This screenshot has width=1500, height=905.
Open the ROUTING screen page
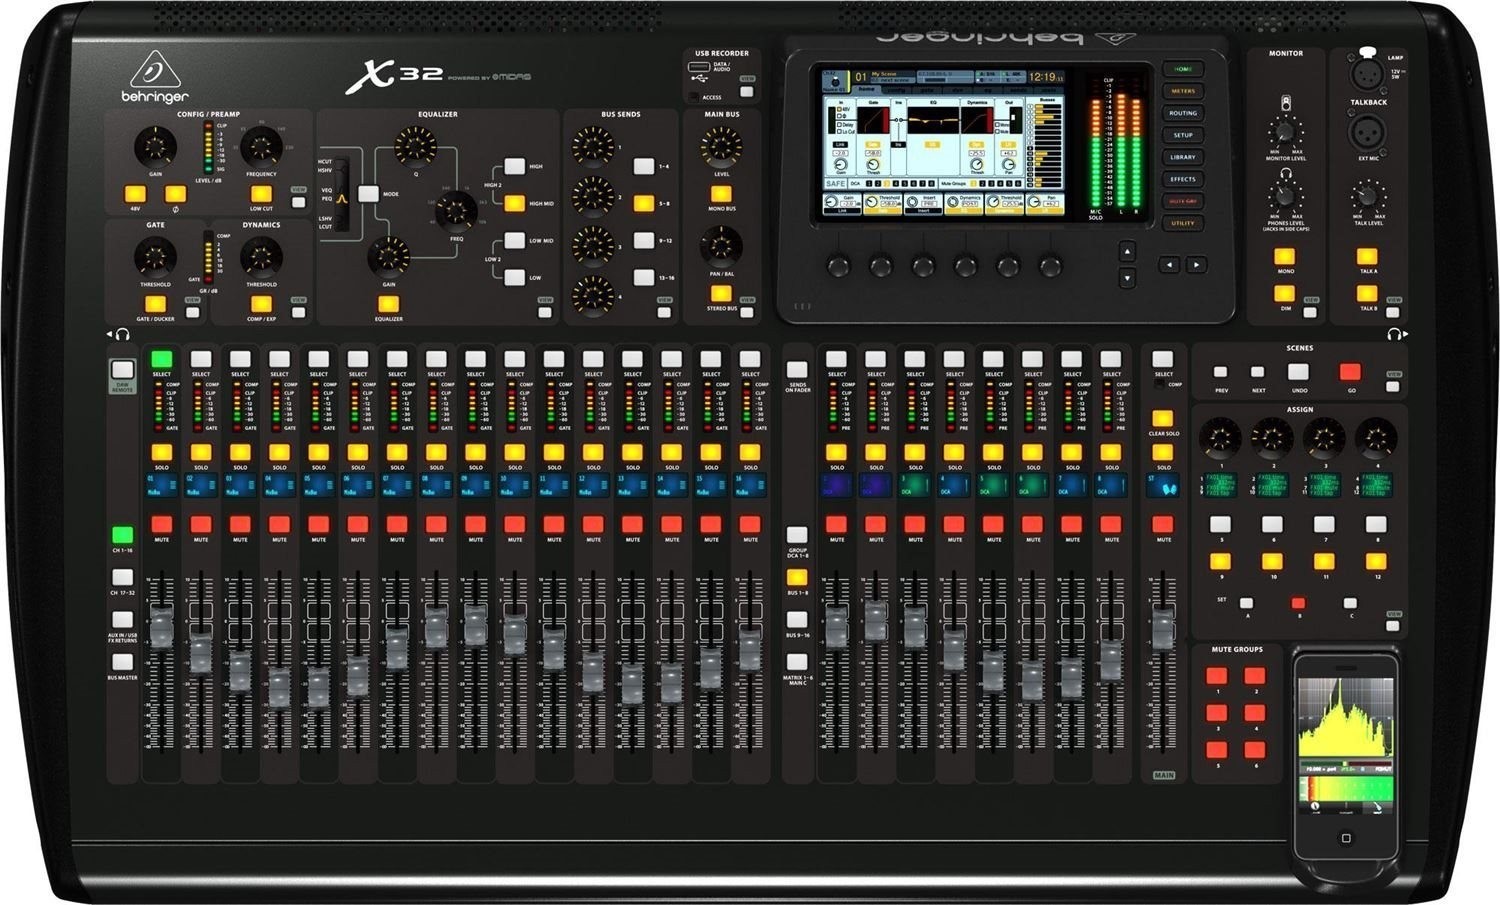[x=1182, y=112]
